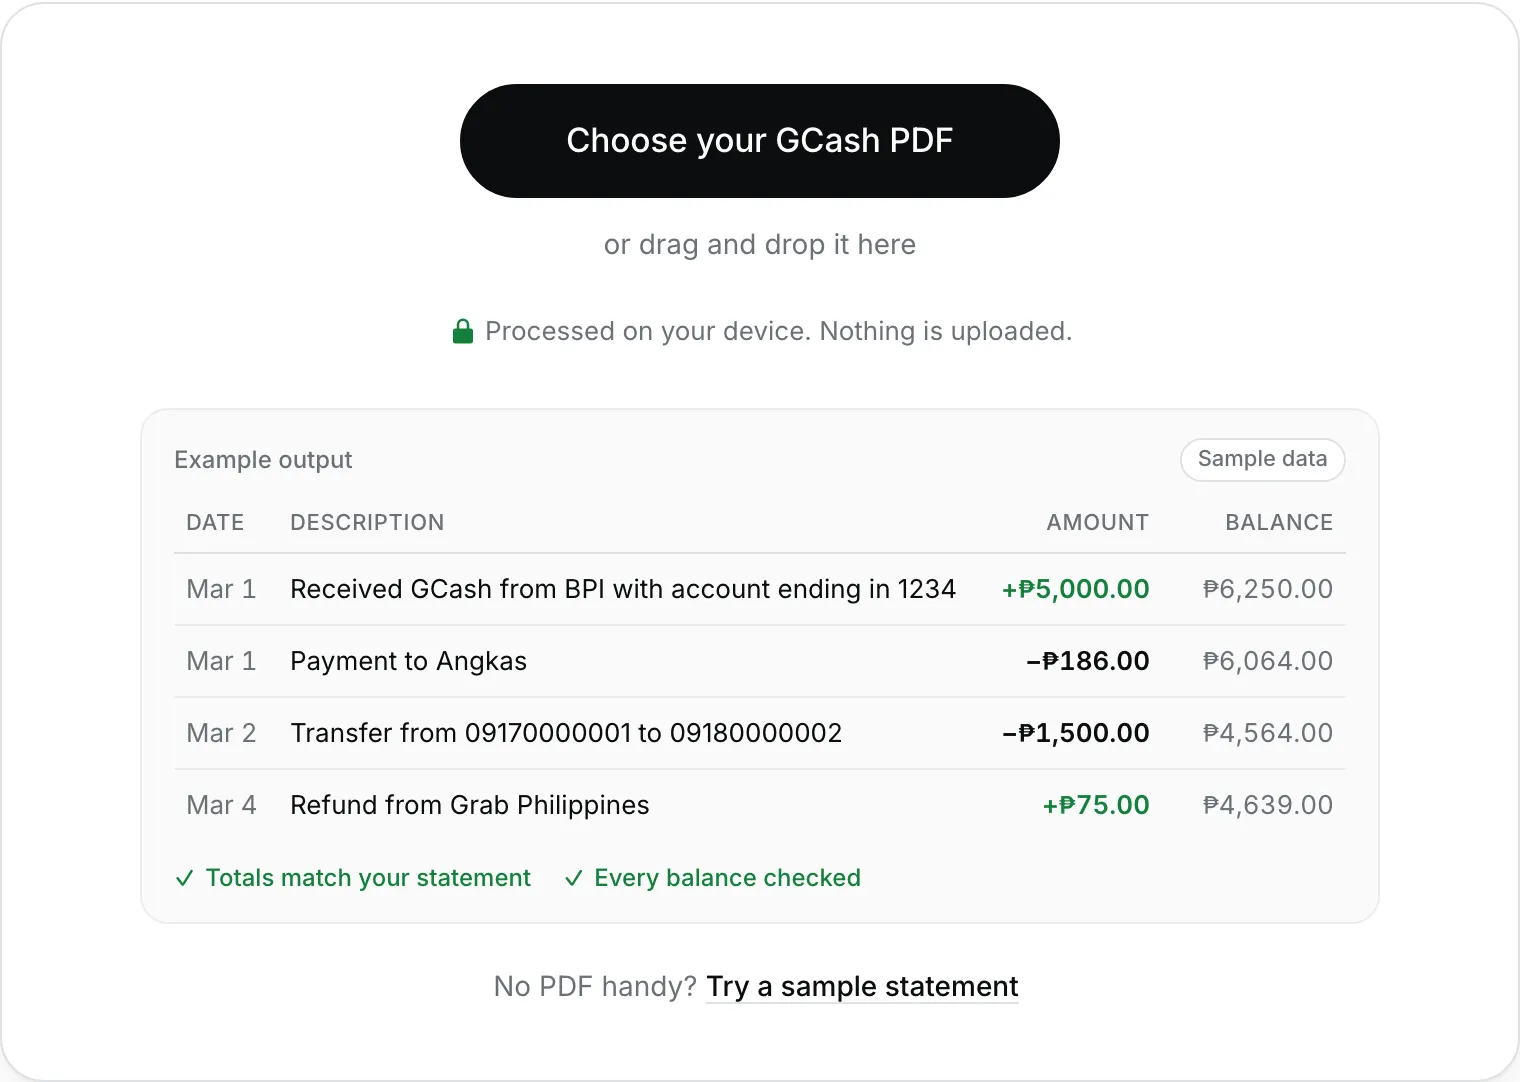Click the "or drag and drop it here" text
This screenshot has height=1082, width=1520.
click(760, 245)
